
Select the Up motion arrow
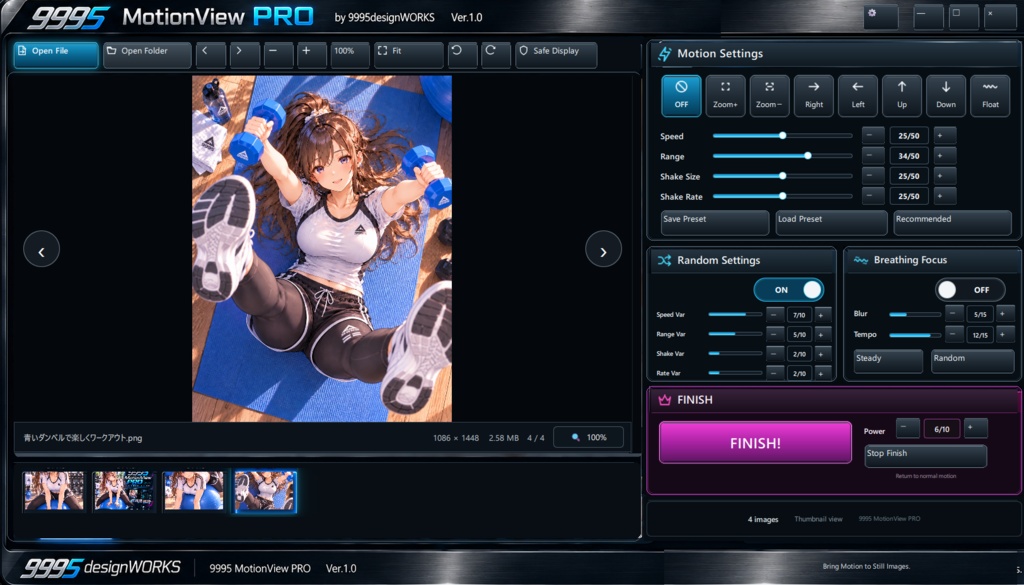(x=902, y=95)
